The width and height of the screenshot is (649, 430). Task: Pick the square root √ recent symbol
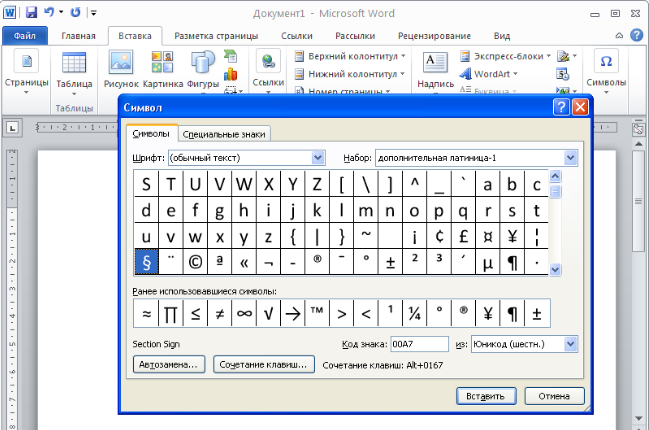click(x=269, y=313)
